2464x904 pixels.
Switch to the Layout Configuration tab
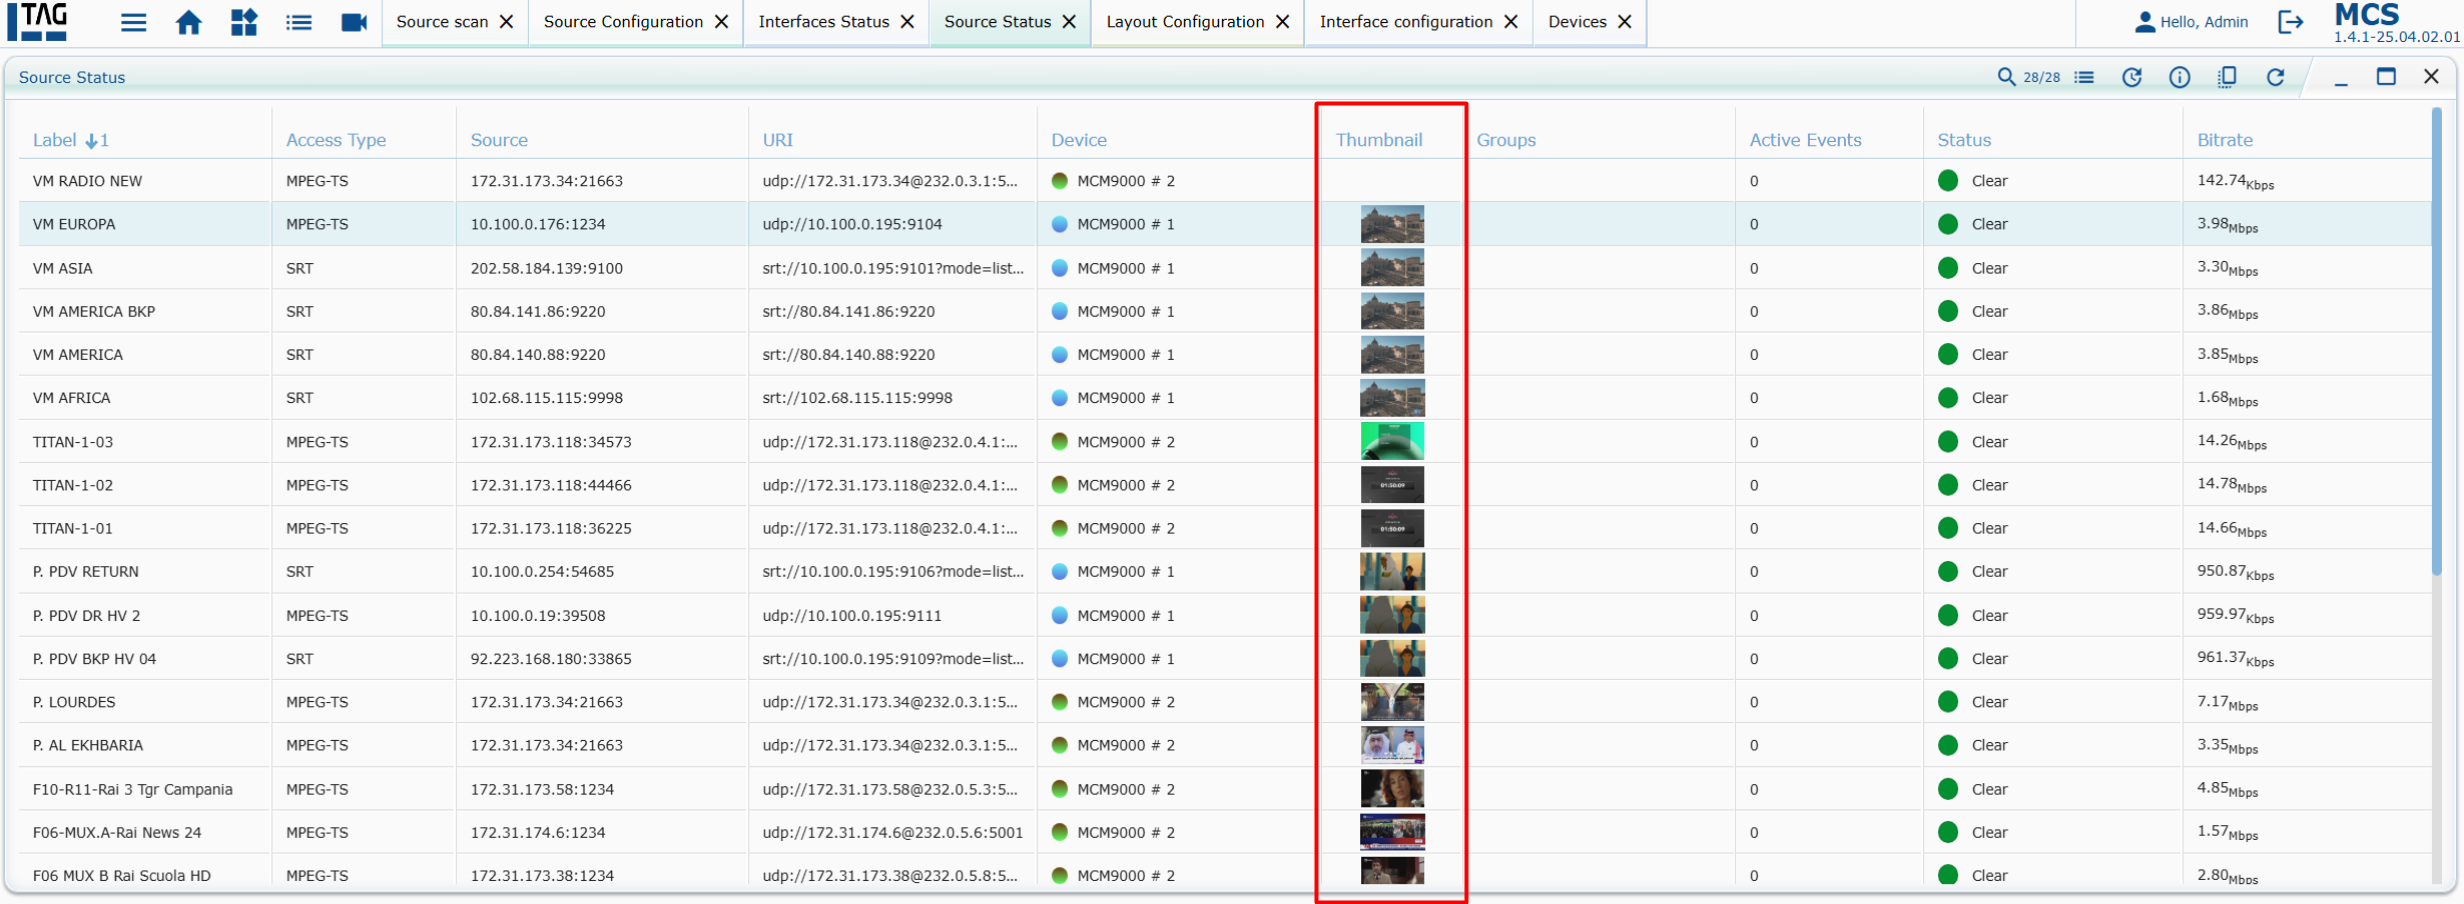1184,22
